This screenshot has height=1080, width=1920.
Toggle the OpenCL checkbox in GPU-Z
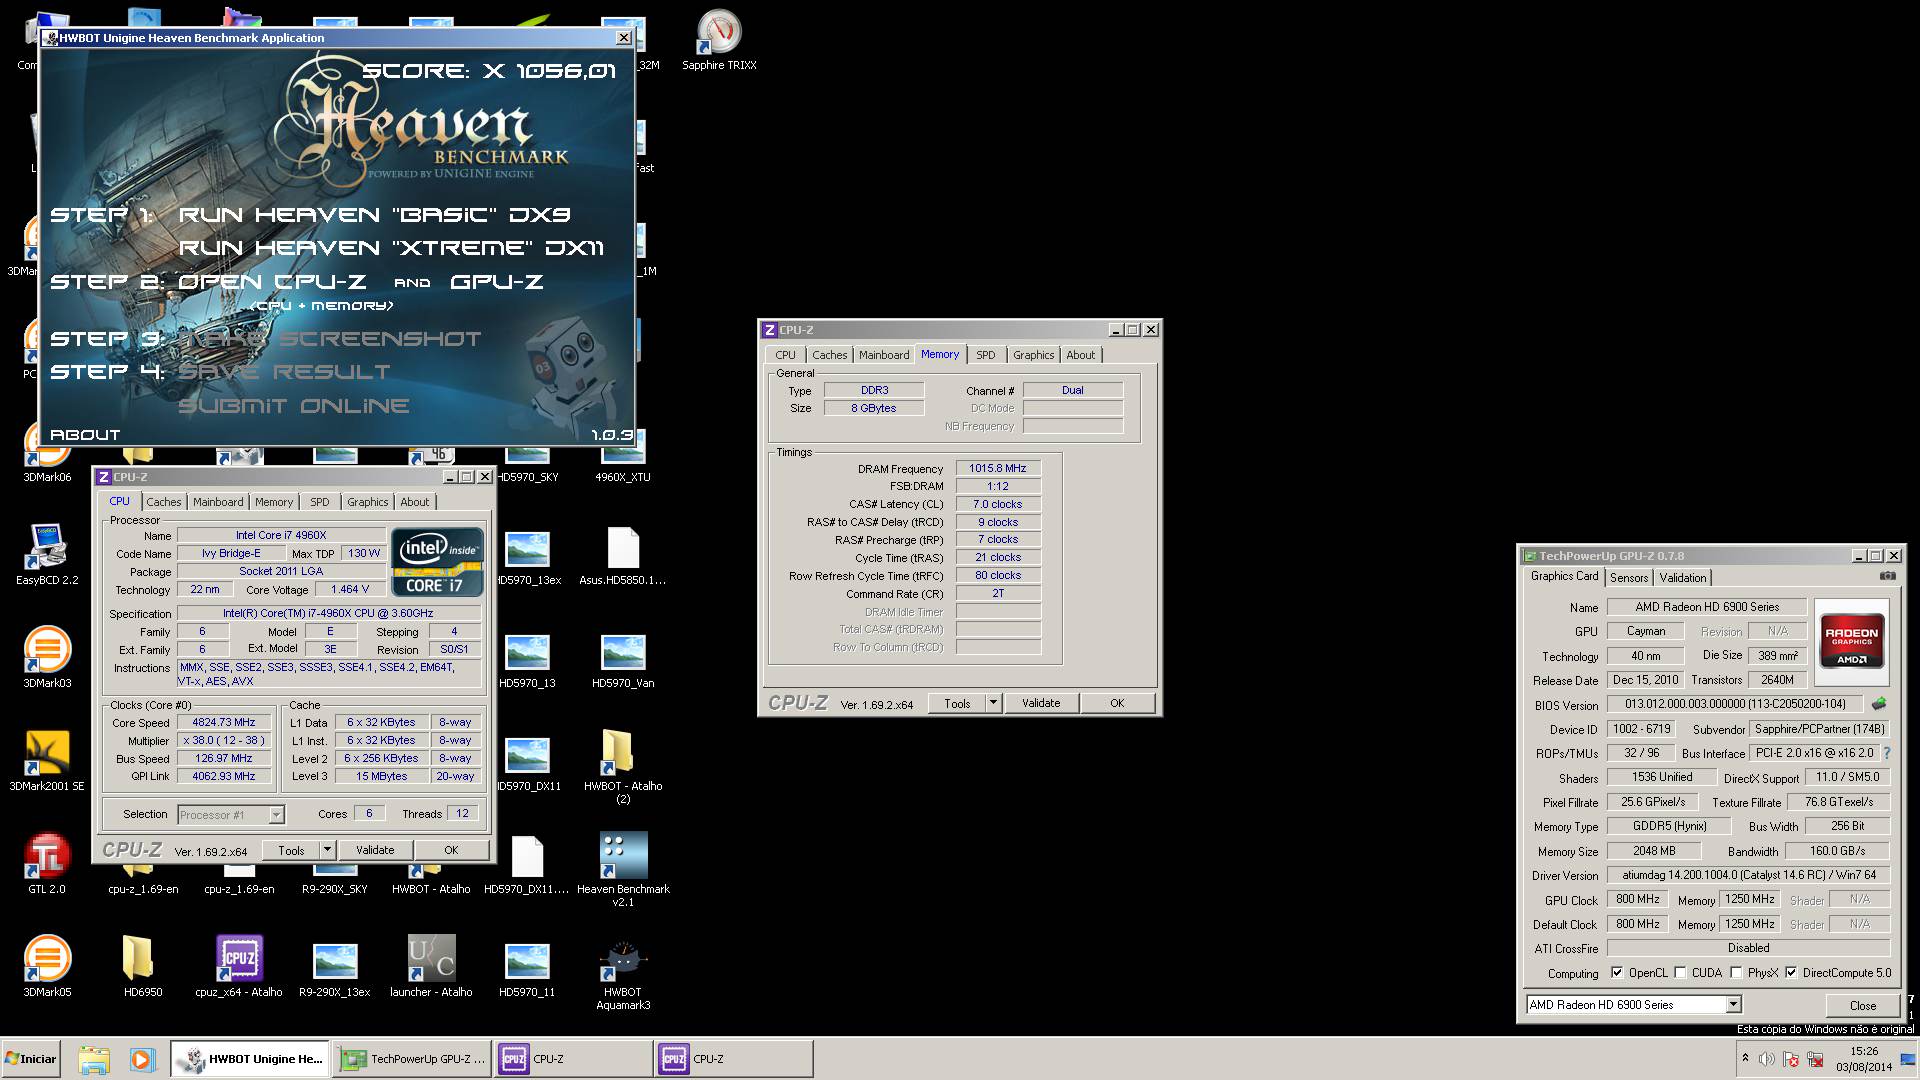(x=1616, y=973)
